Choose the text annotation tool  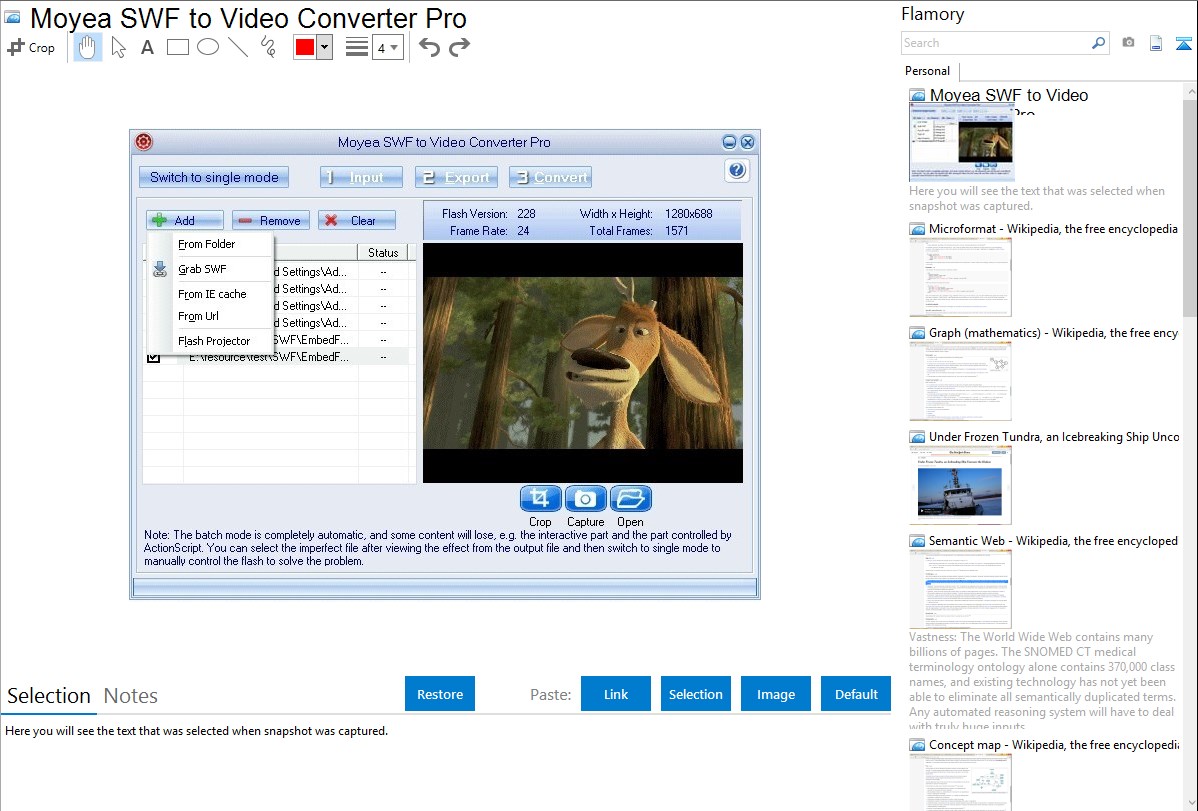(147, 48)
